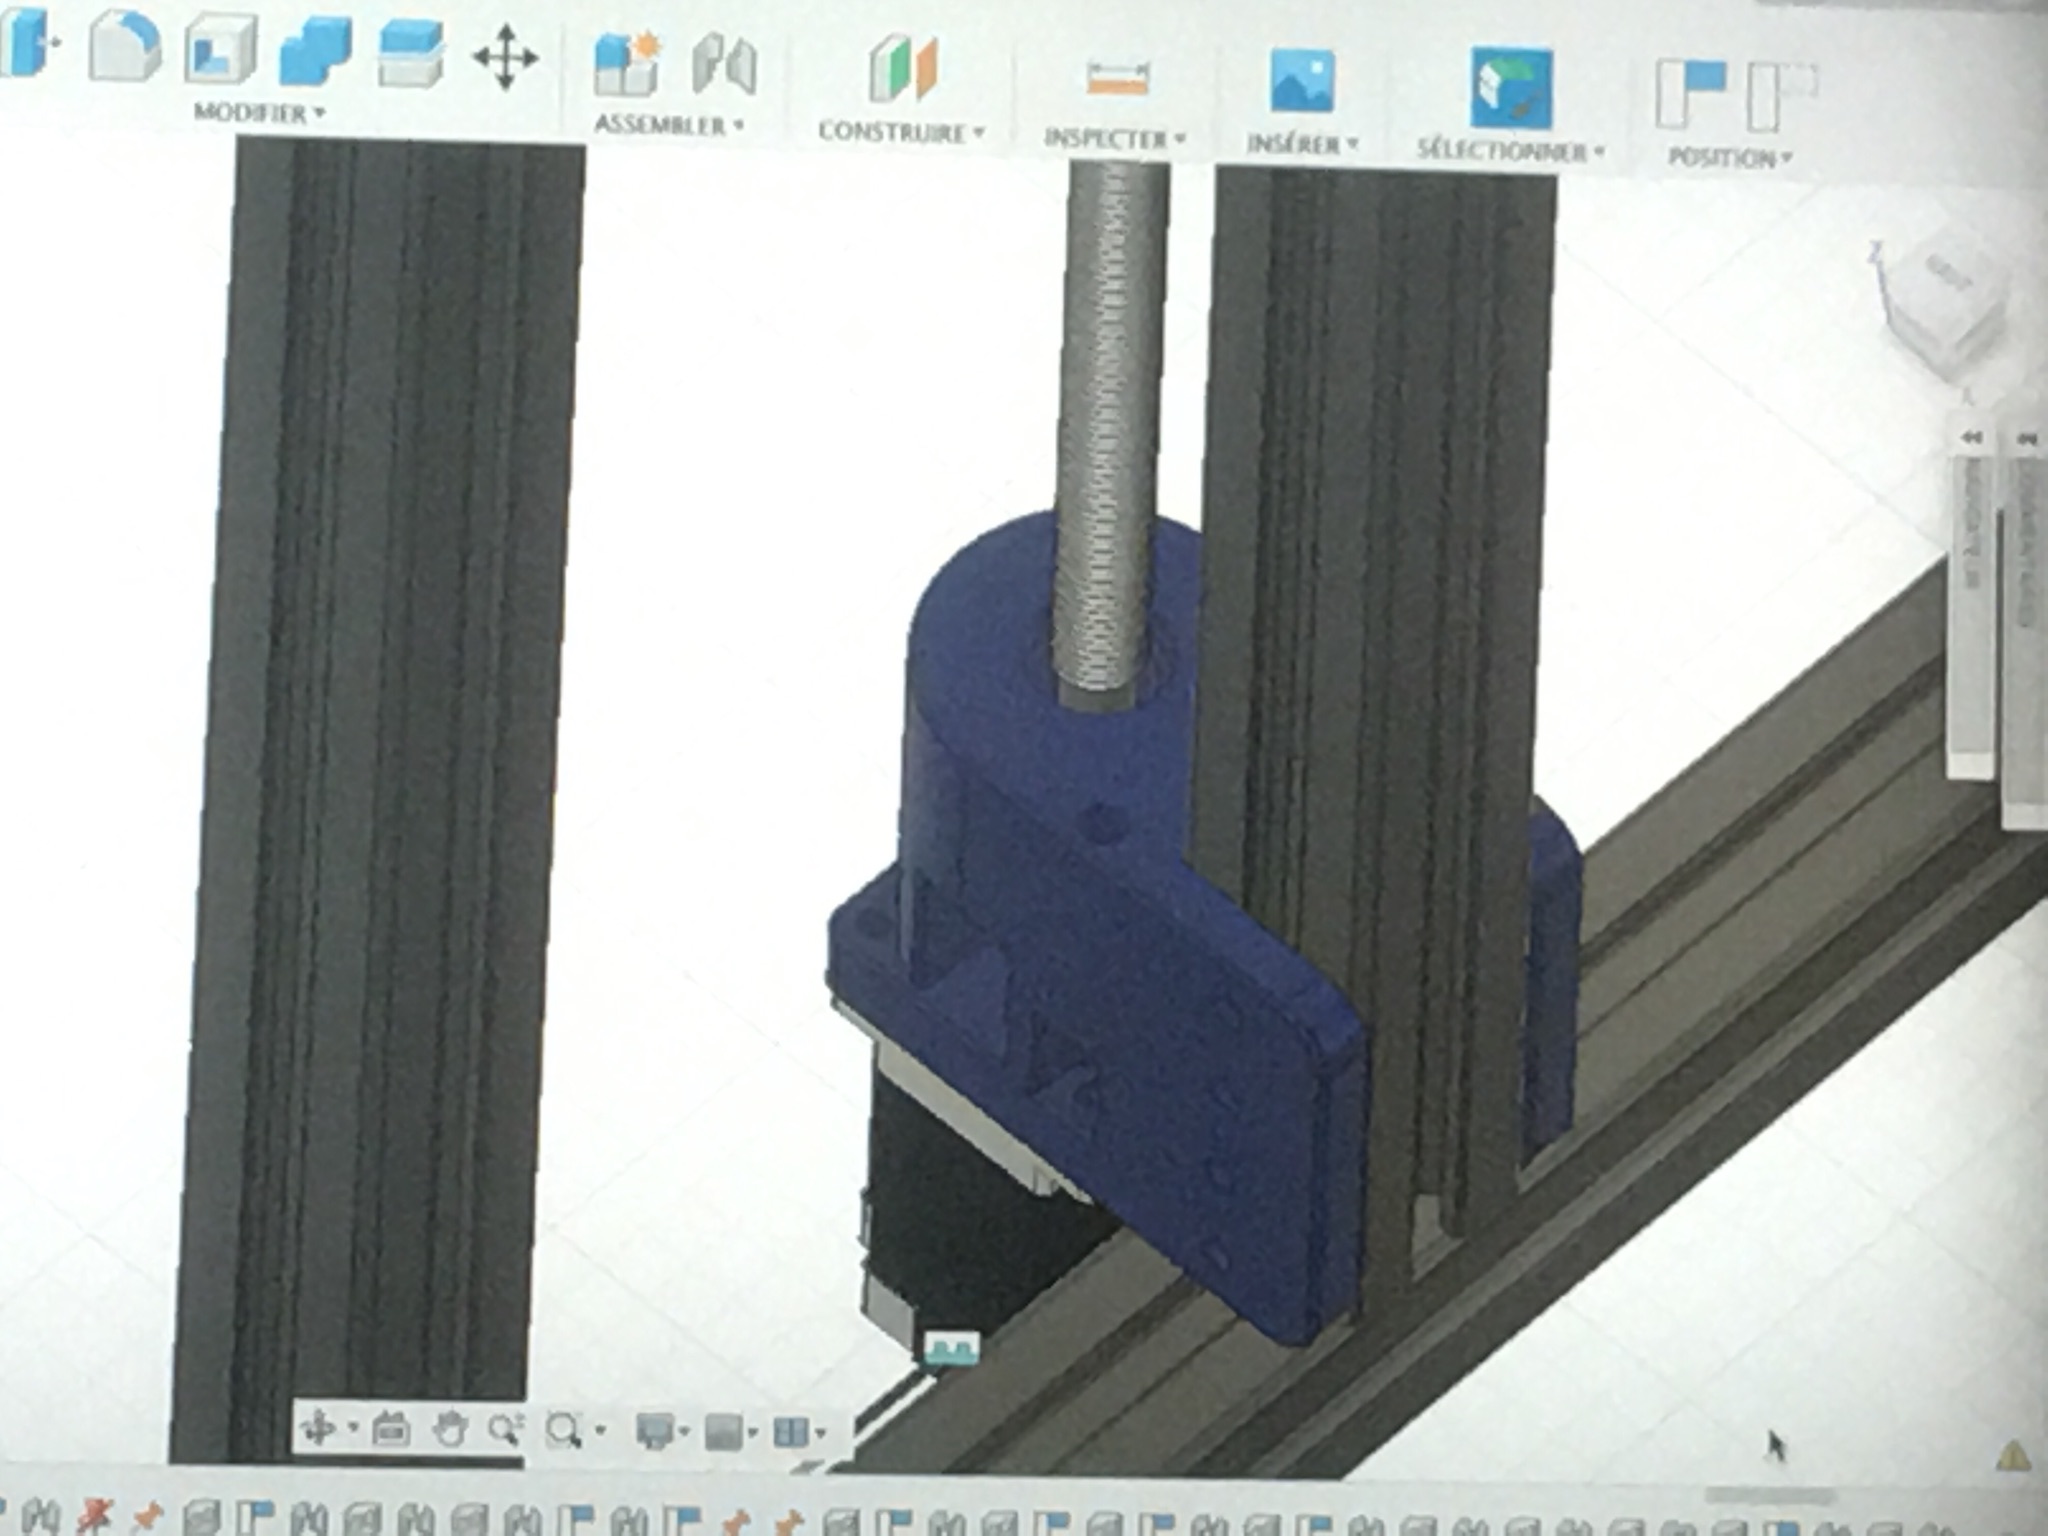The image size is (2048, 1536).
Task: Open the CONSTRUIRE dropdown menu
Action: click(x=902, y=132)
